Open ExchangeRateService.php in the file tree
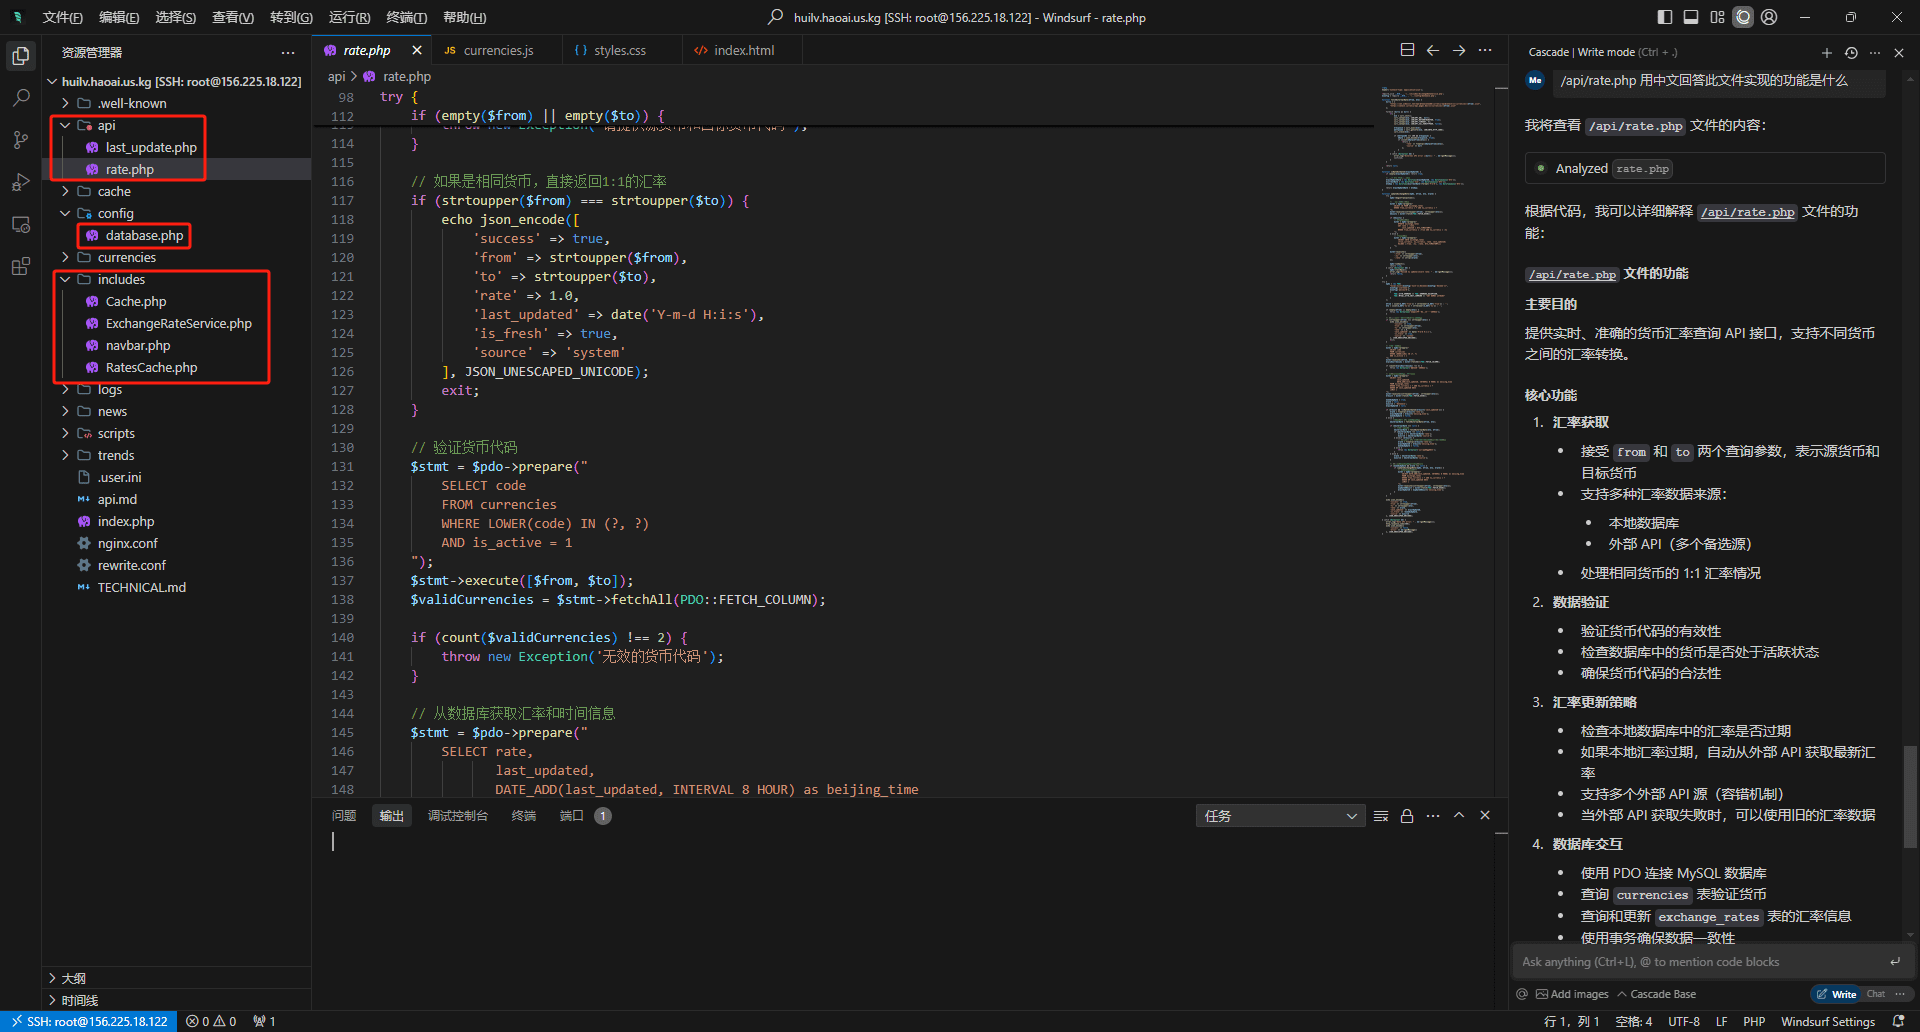Viewport: 1920px width, 1032px height. (178, 323)
